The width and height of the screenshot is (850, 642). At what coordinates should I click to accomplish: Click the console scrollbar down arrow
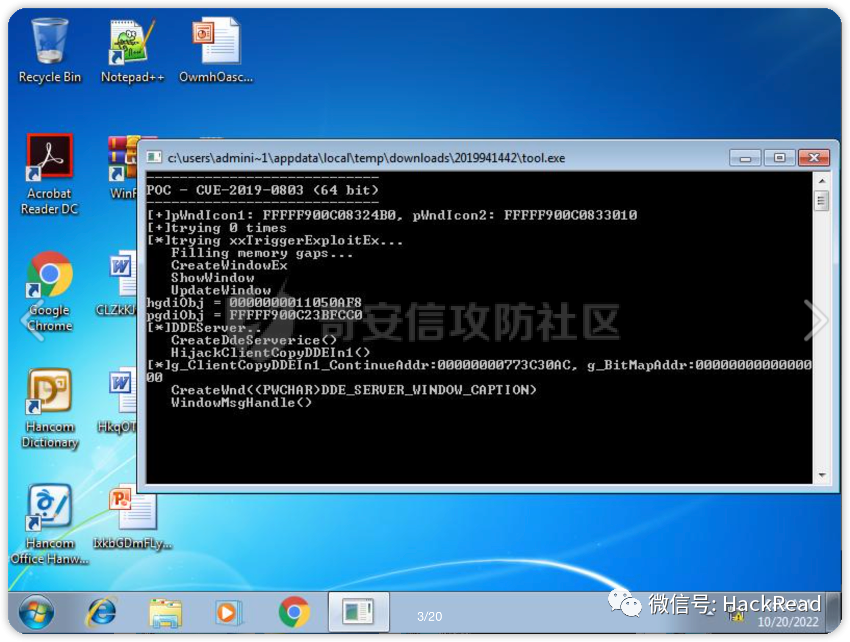coord(822,475)
